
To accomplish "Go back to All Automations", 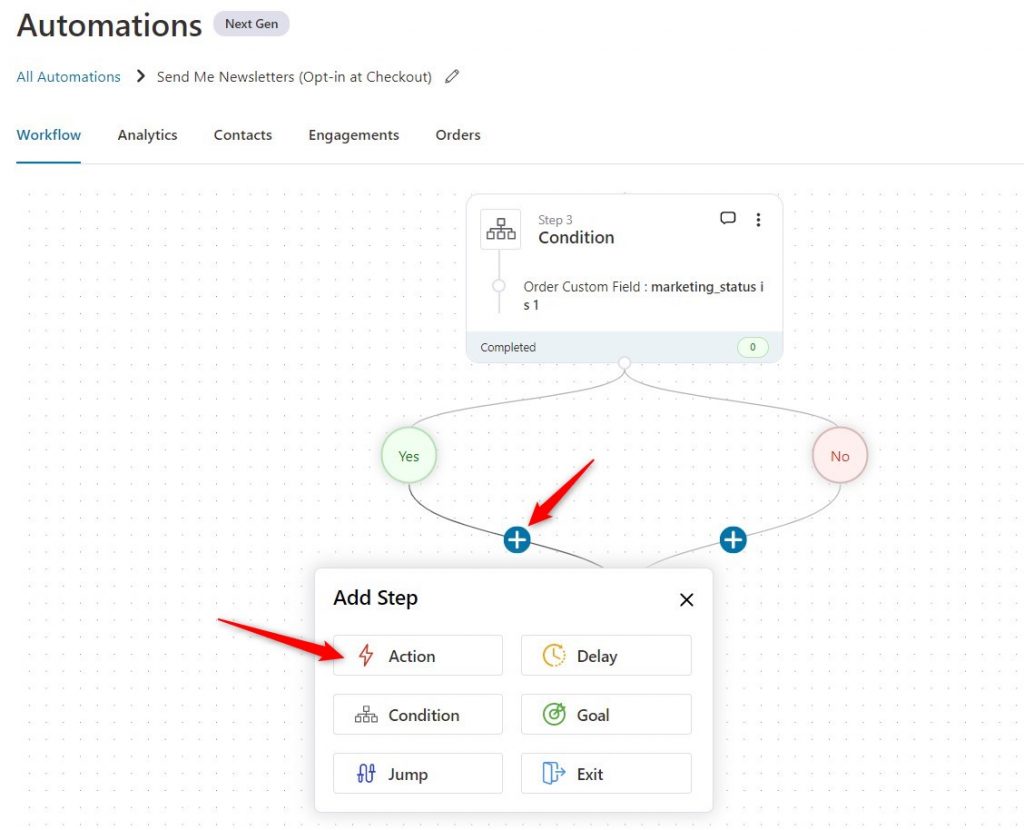I will coord(69,77).
